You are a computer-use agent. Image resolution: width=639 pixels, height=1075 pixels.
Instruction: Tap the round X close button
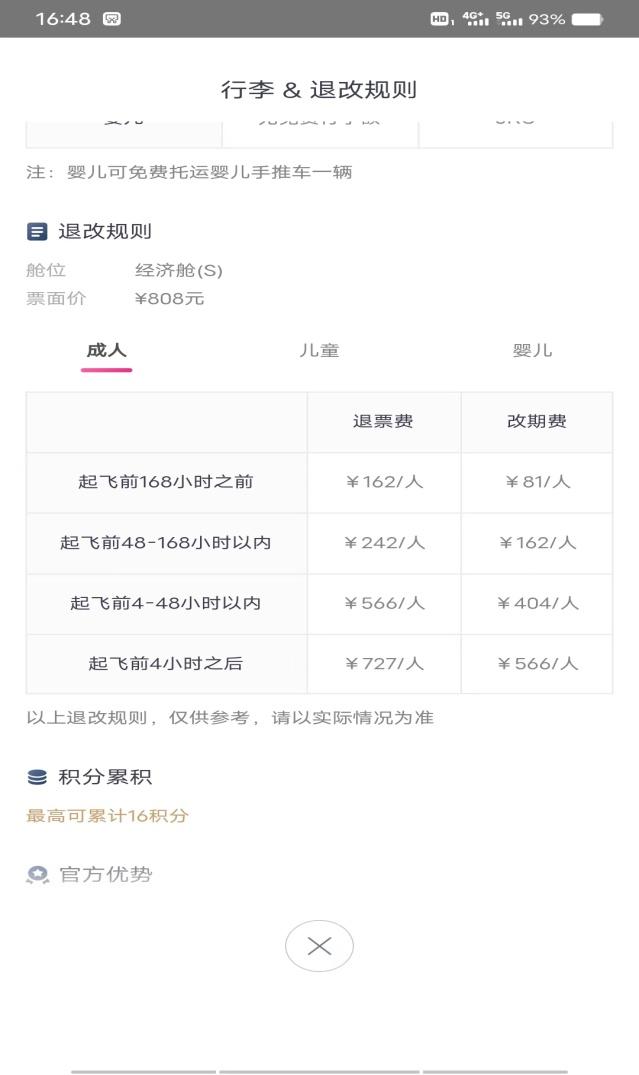click(x=319, y=946)
